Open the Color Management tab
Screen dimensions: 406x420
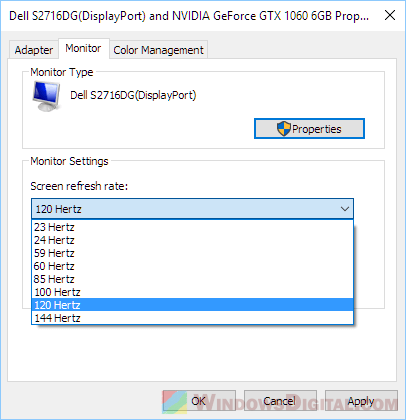158,50
